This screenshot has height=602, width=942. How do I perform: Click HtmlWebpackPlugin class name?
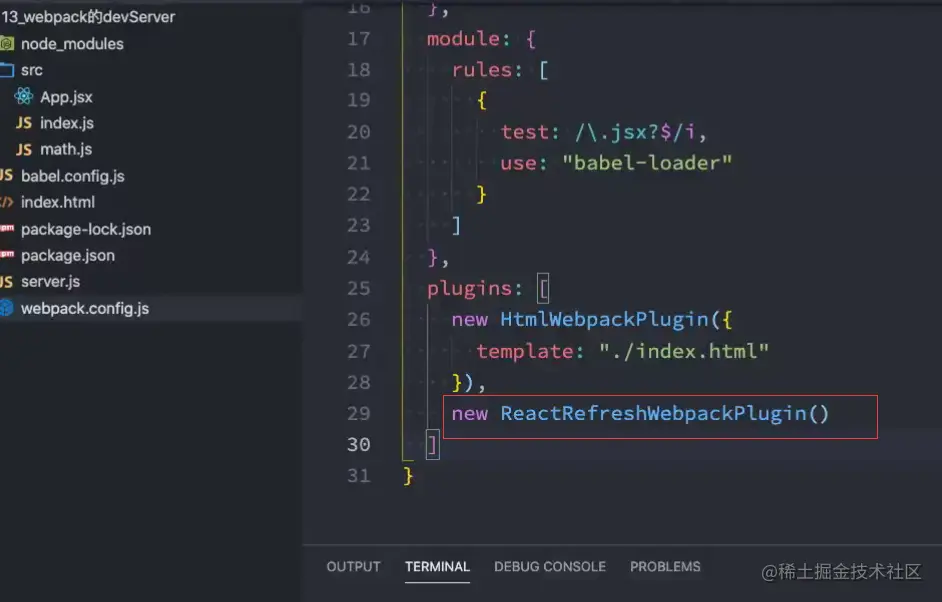(x=604, y=320)
